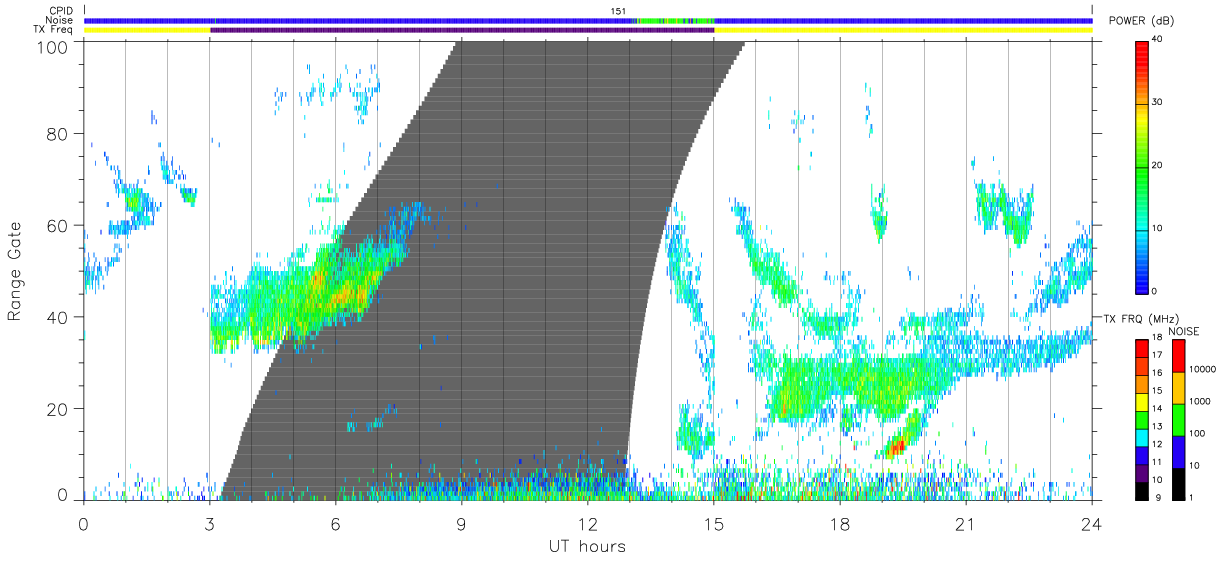The width and height of the screenshot is (1228, 567).
Task: Click the yellow segment of the TX frequency color bar
Action: coord(1142,402)
